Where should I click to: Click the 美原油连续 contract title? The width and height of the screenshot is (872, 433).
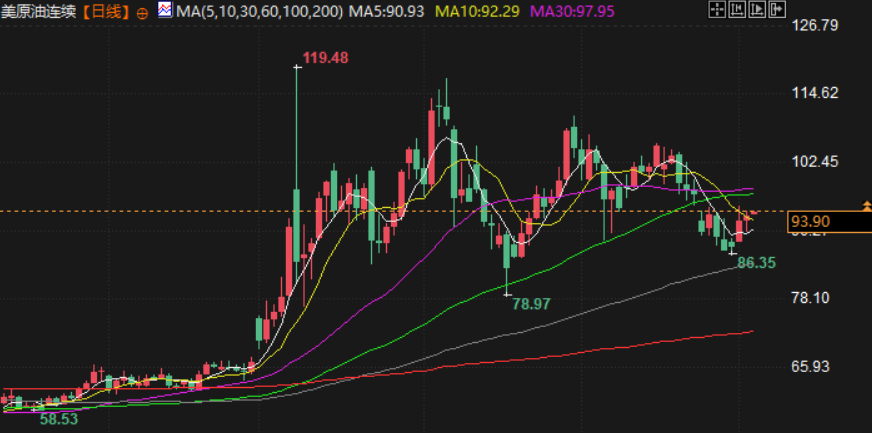39,12
